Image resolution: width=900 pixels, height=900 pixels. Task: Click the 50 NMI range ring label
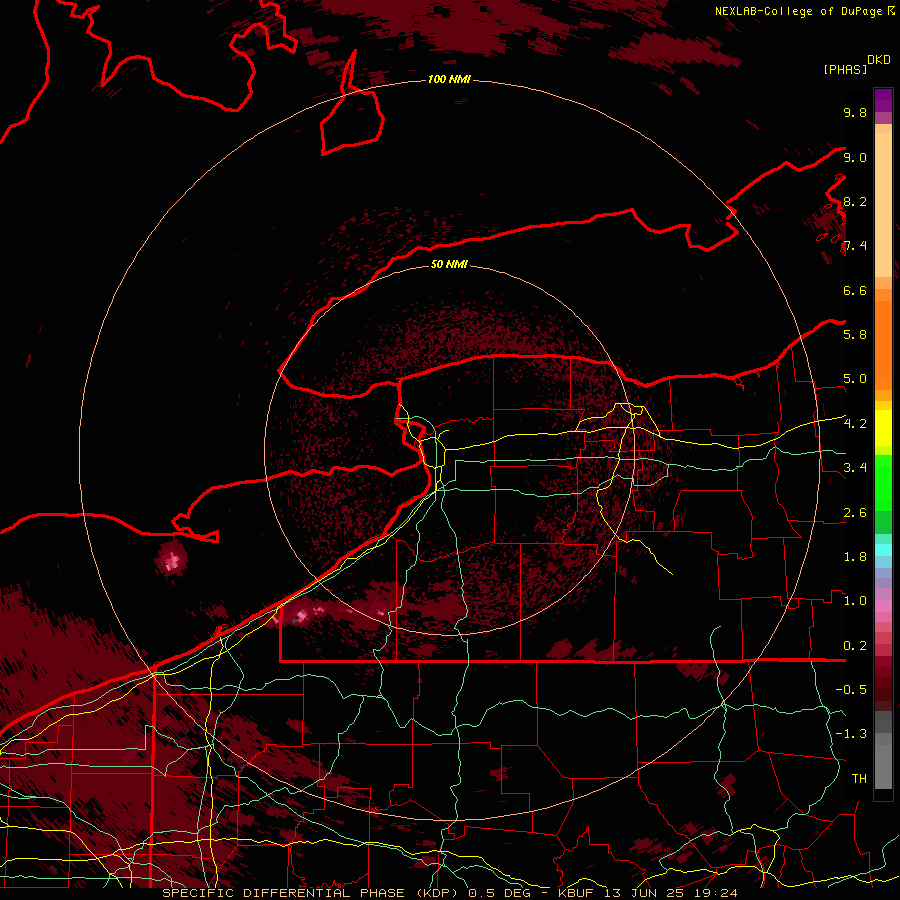(x=449, y=264)
